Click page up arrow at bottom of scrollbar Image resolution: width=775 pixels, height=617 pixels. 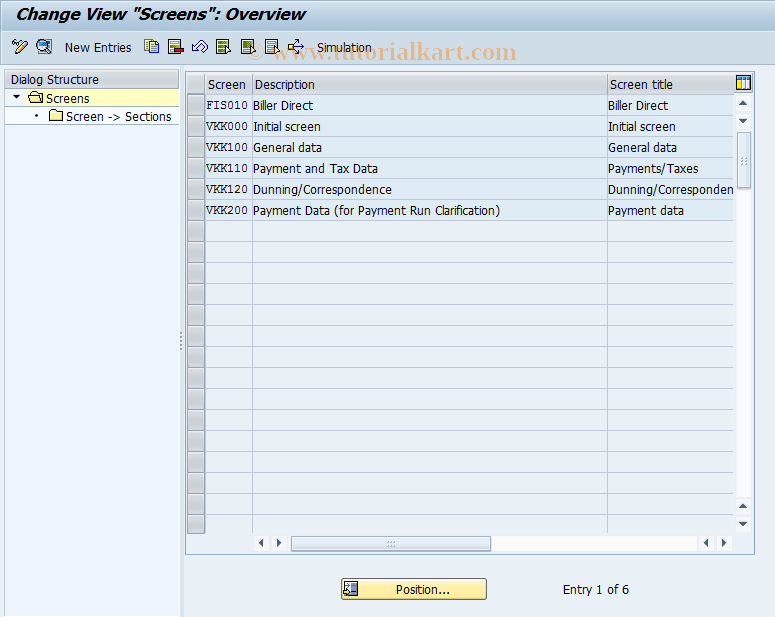(743, 506)
